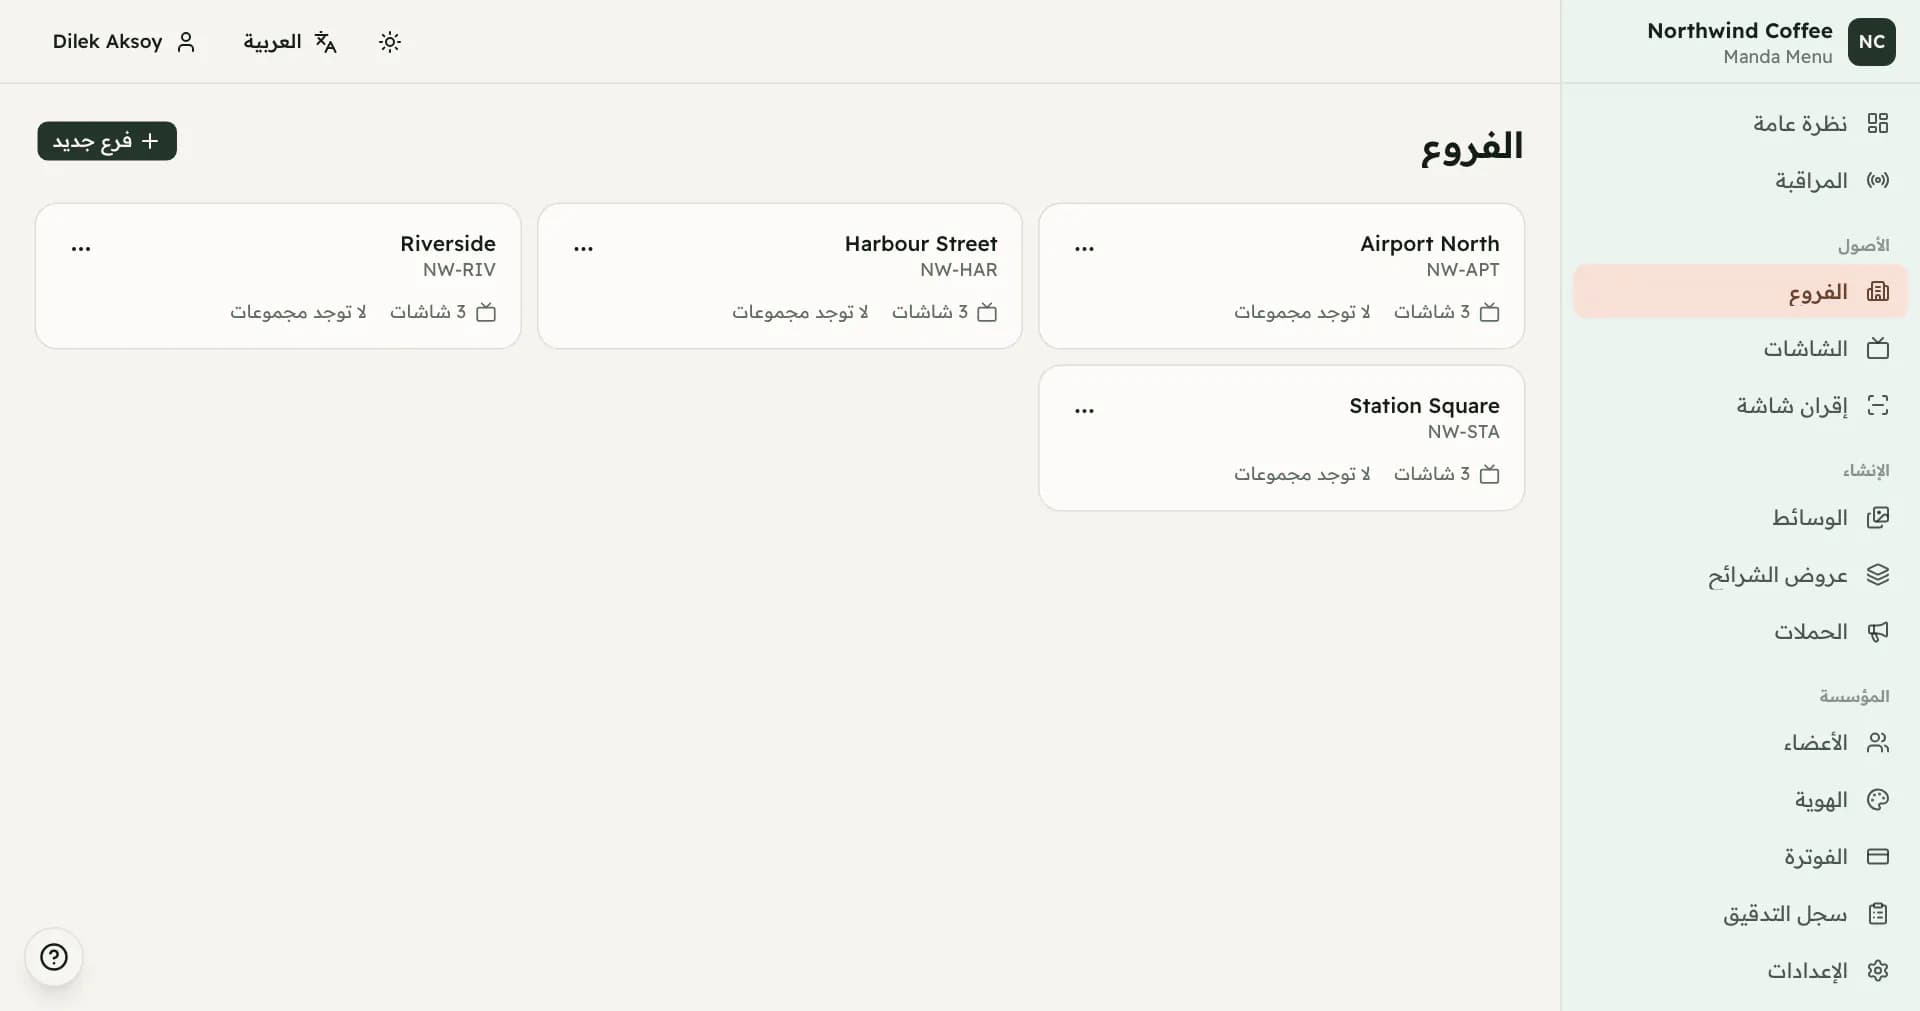
Task: Toggle the sun light theme icon
Action: point(390,42)
